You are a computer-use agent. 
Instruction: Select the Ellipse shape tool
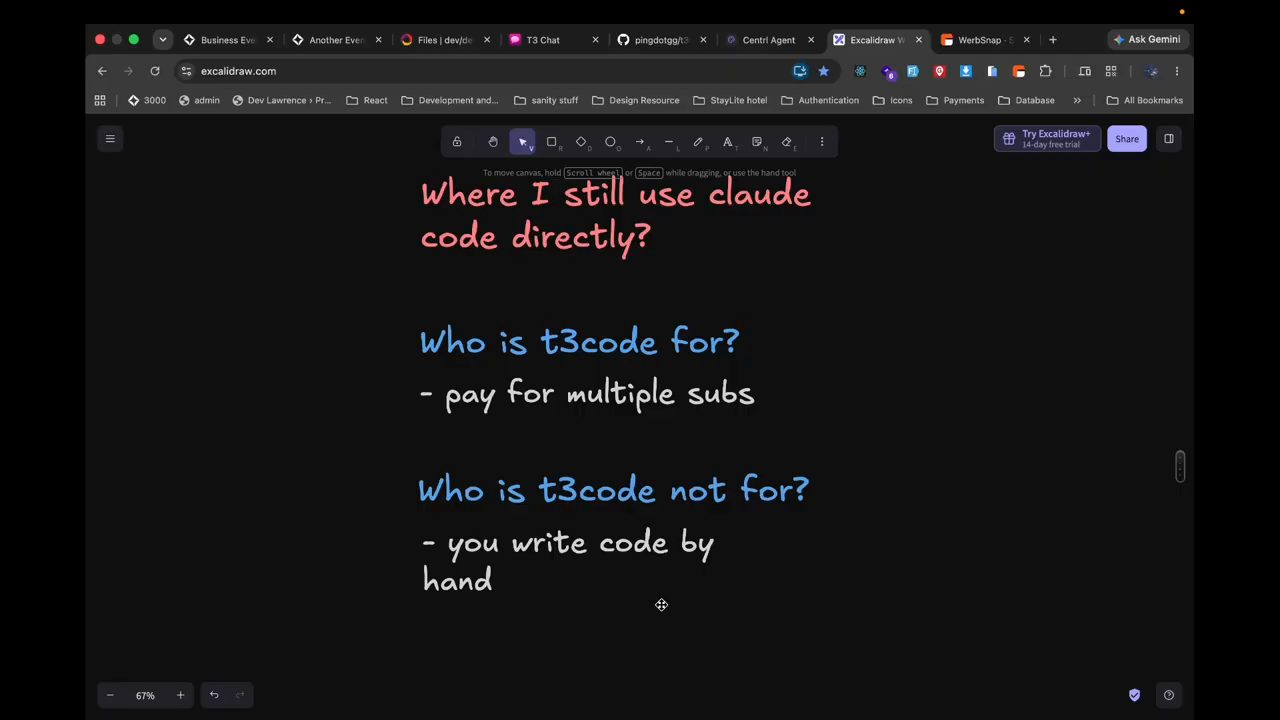(x=610, y=142)
